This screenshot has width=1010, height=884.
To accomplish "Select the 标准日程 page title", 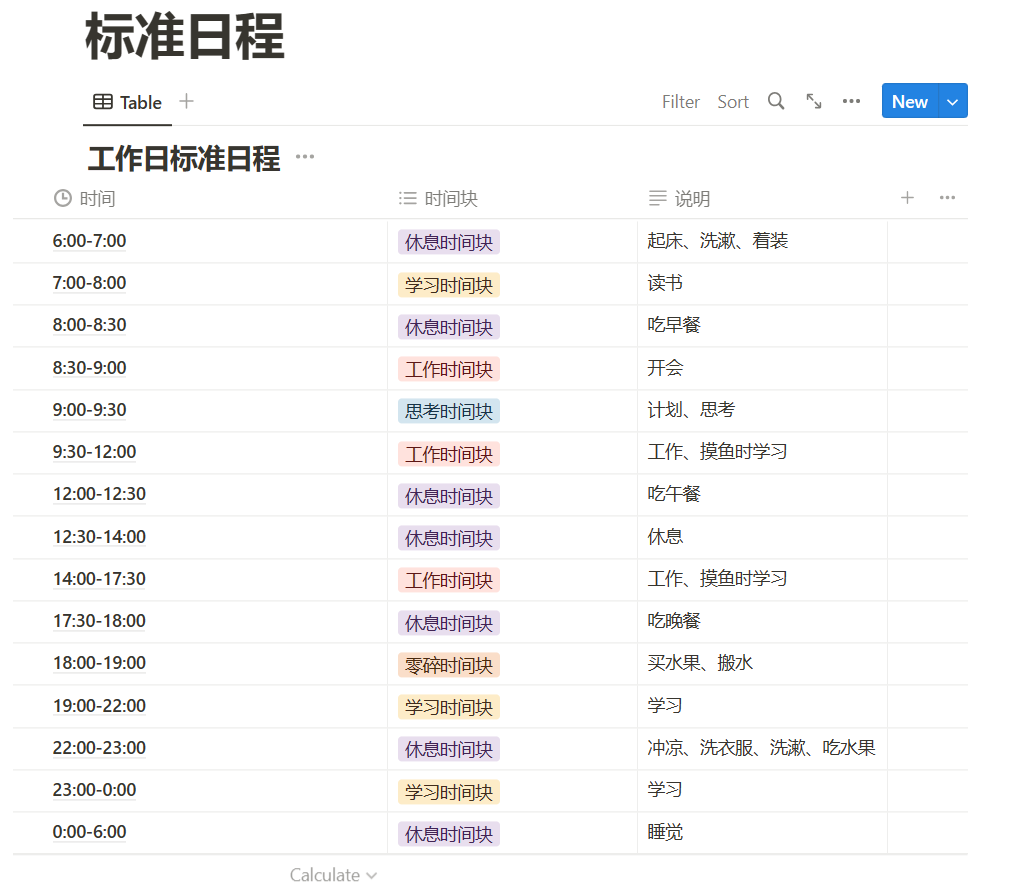I will 185,37.
